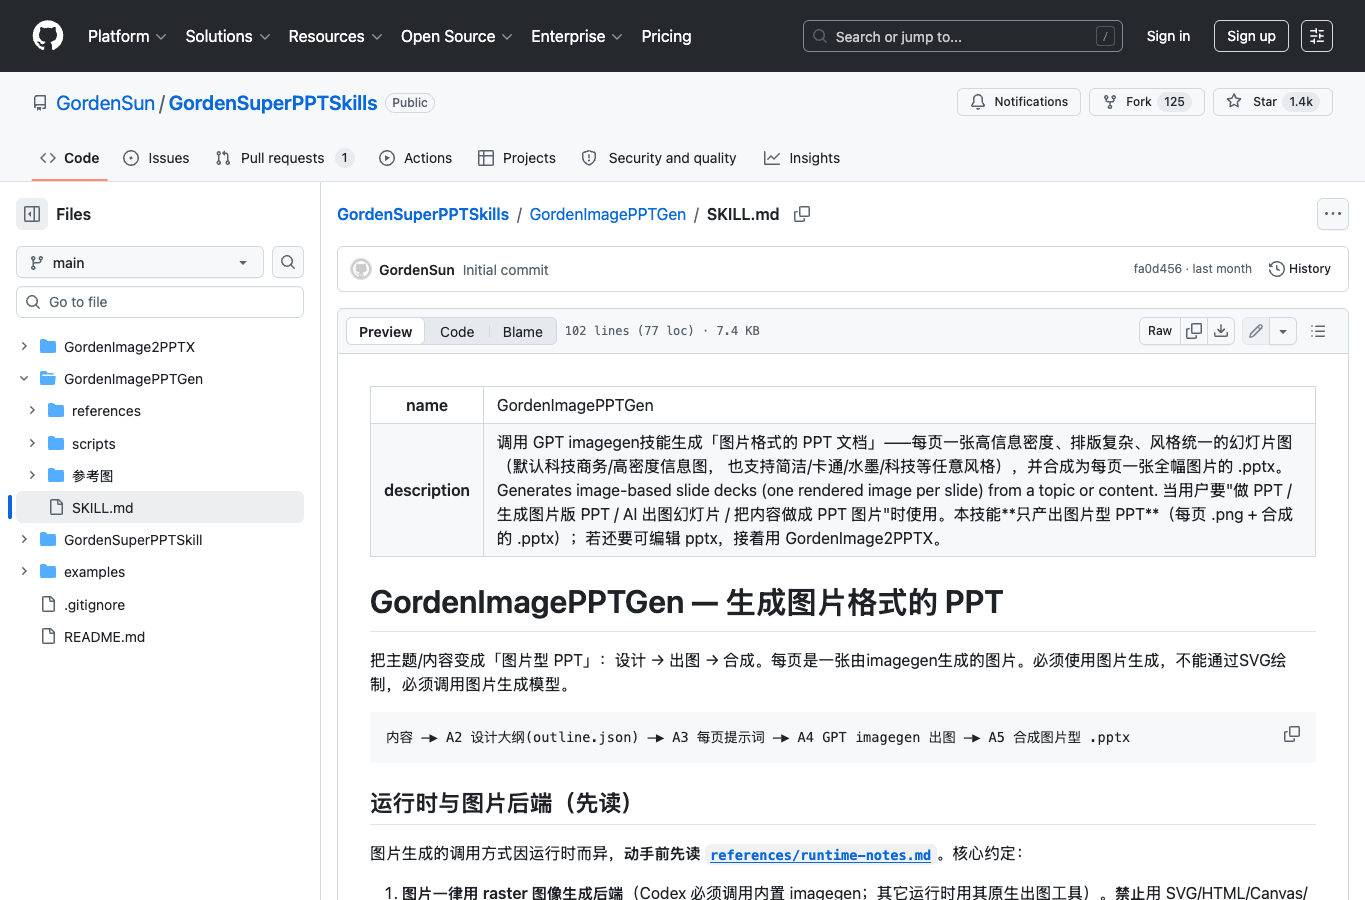1365x900 pixels.
Task: Focus the Search or jump to field
Action: (x=963, y=36)
